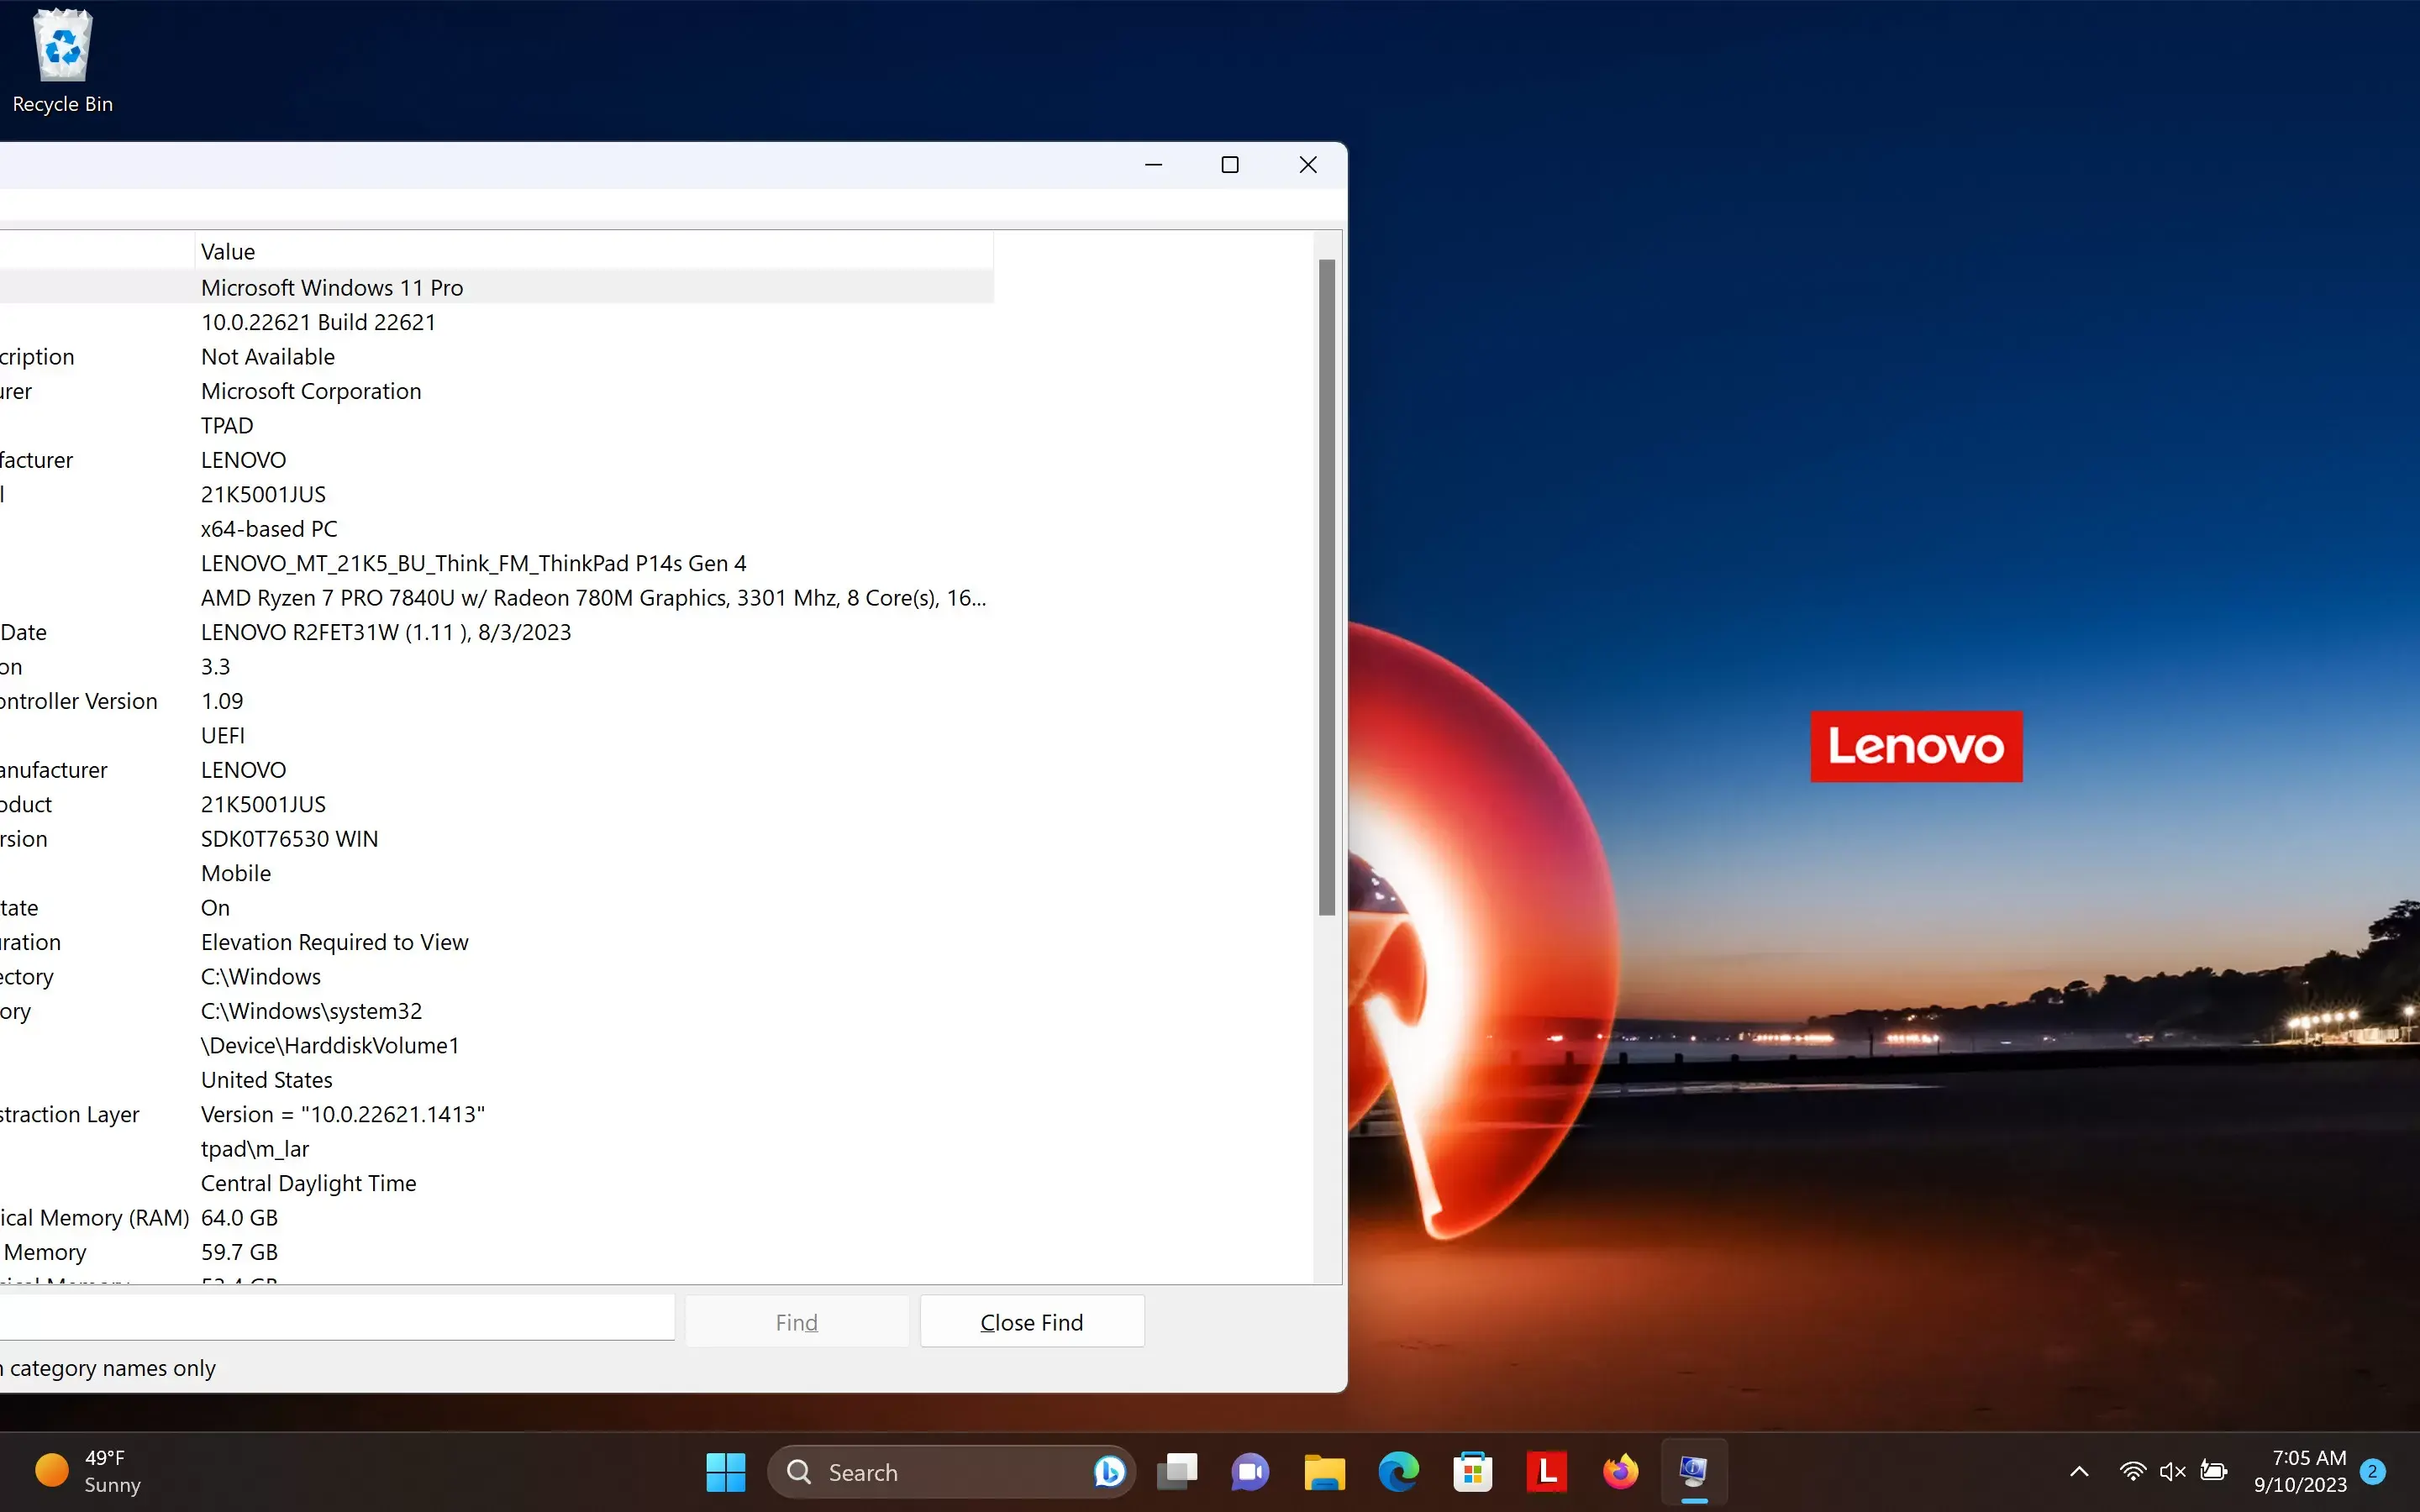Click the disabled Find button

pos(797,1322)
